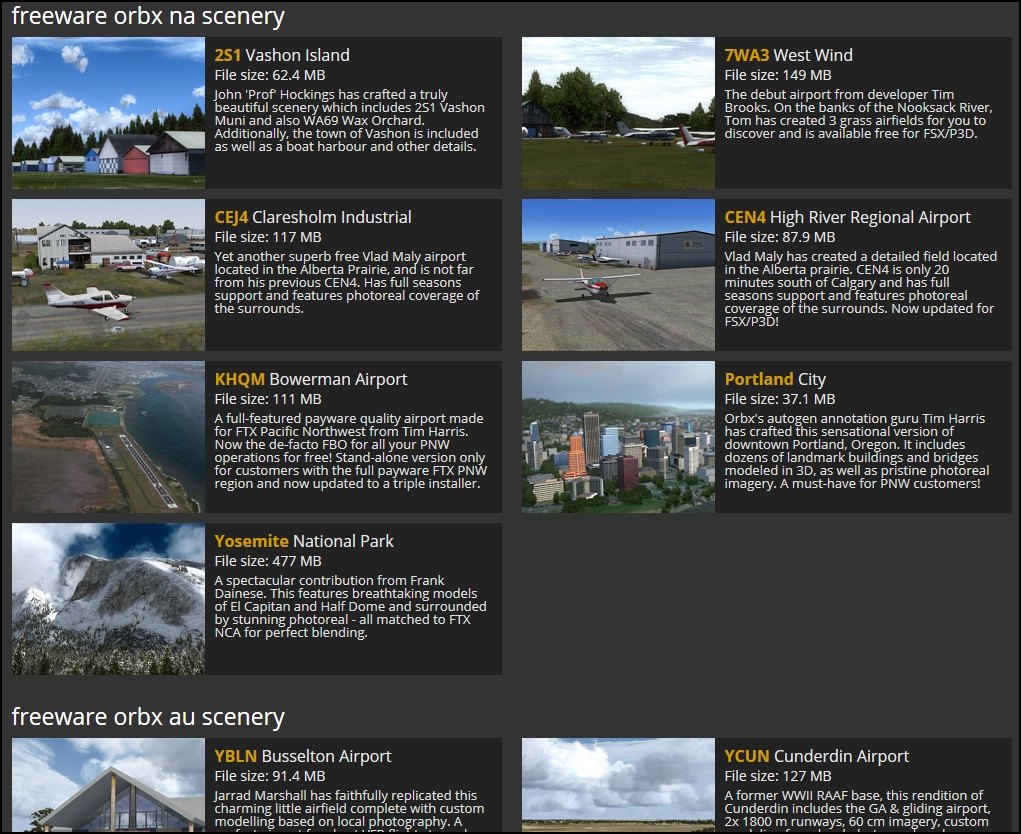Click 'File size: 37.1 MB' text

click(780, 399)
